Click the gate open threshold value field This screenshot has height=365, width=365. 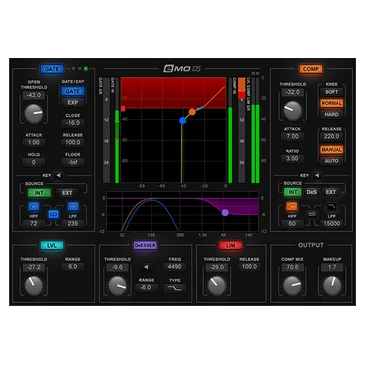coord(34,95)
